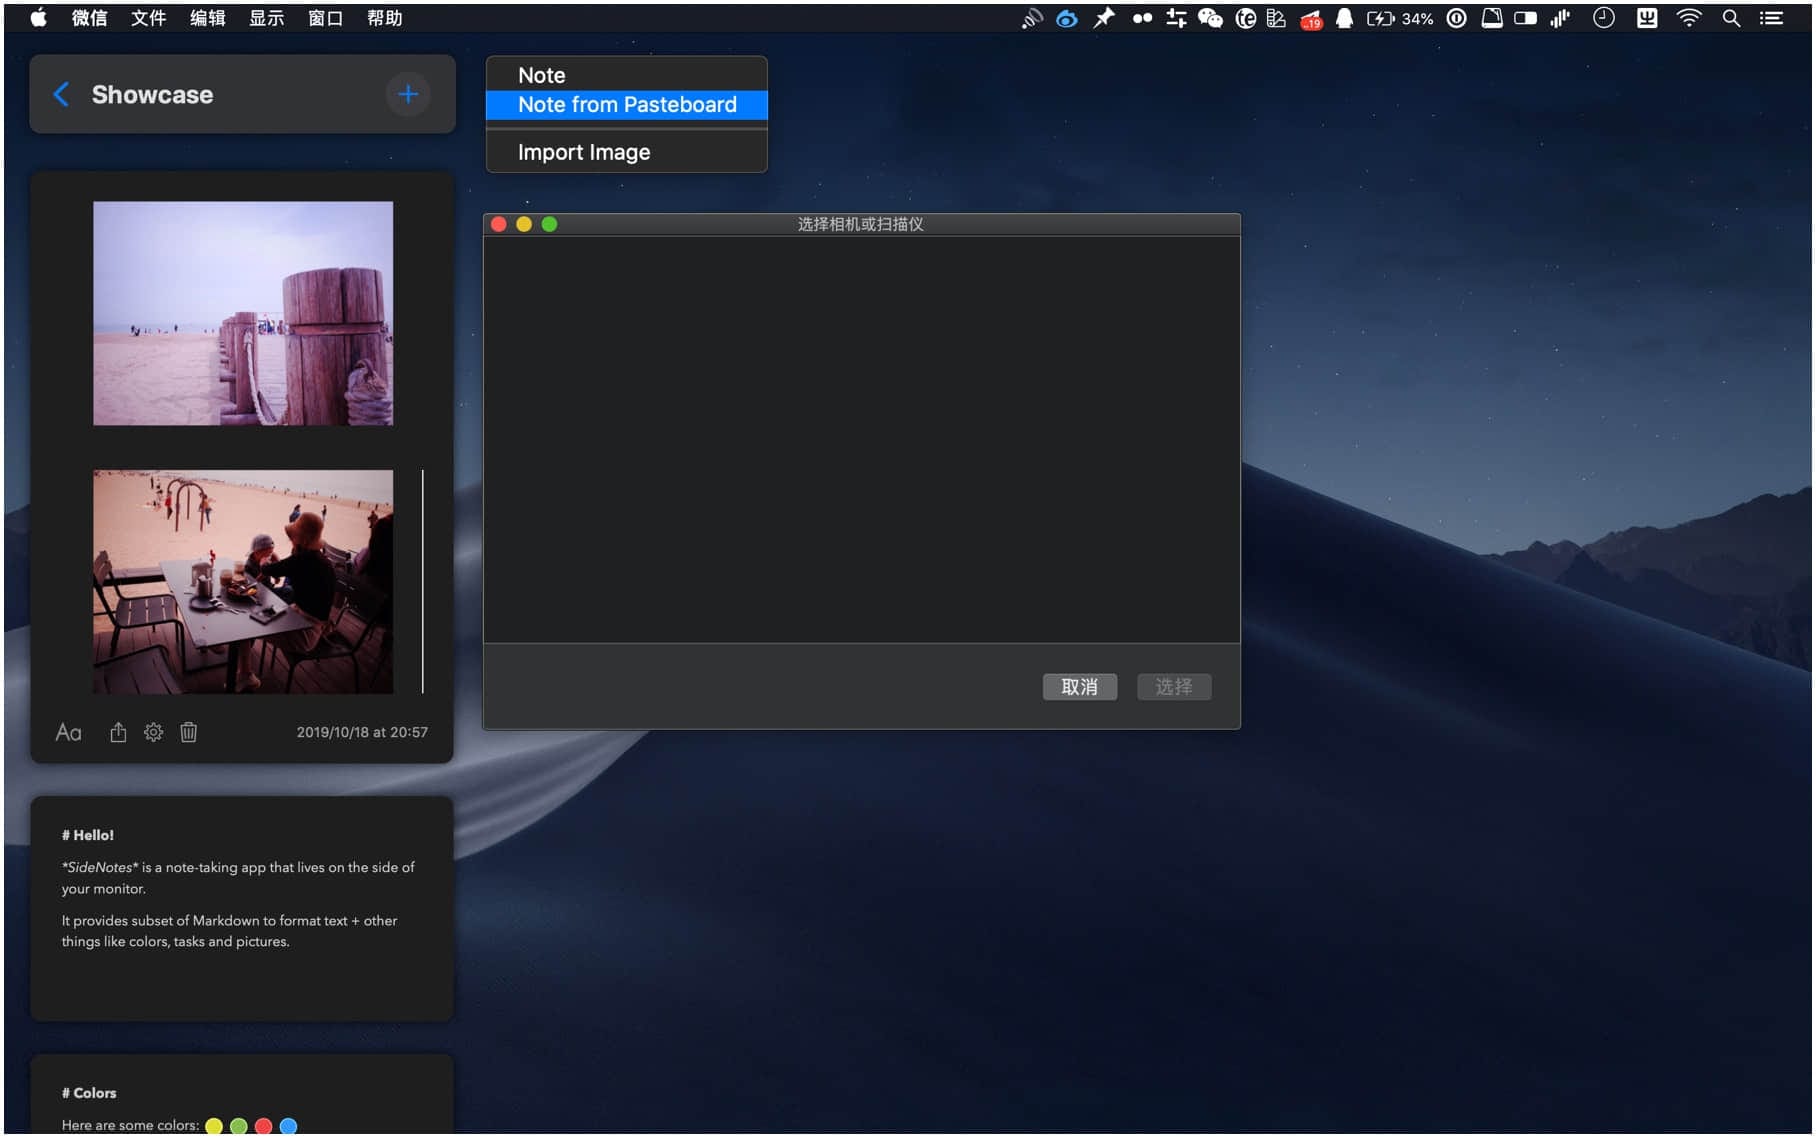Open the Wi-Fi status menu
Viewport: 1816px width, 1138px height.
pyautogui.click(x=1689, y=18)
